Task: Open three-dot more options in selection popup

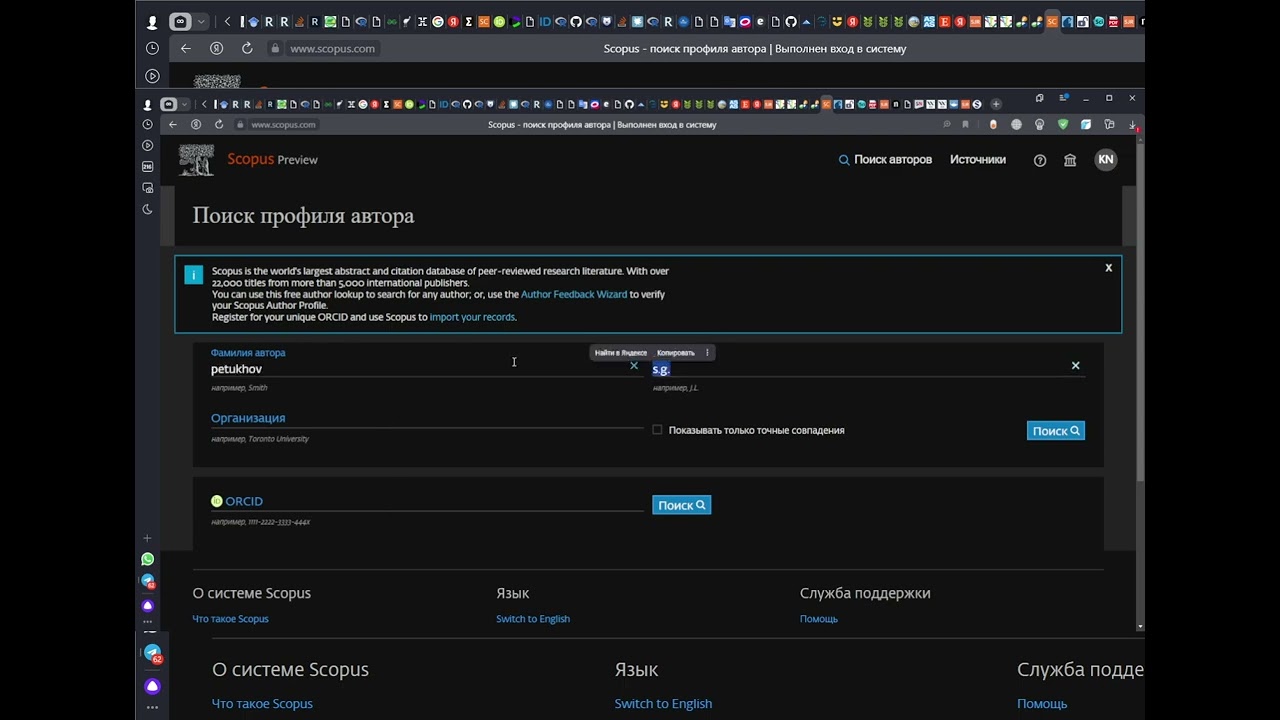Action: [707, 352]
